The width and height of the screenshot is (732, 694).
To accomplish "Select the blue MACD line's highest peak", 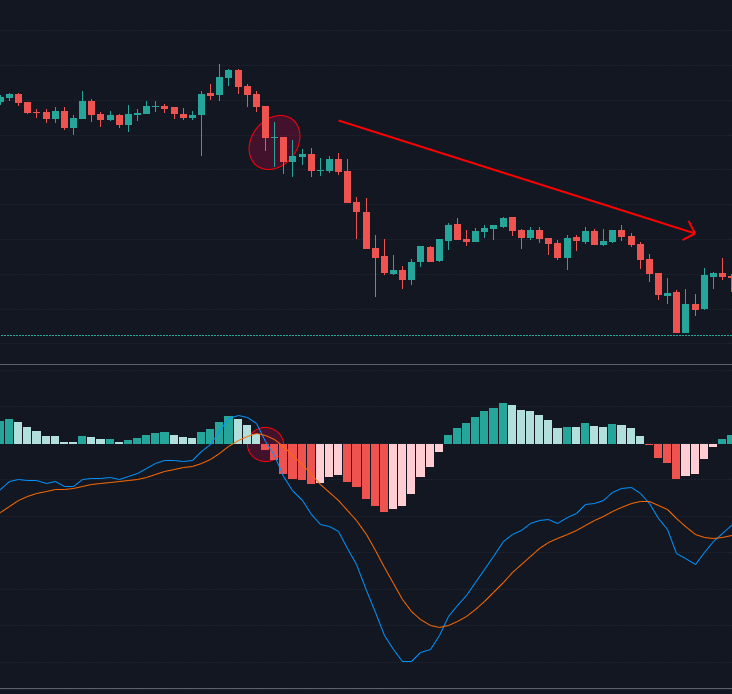I will coord(244,416).
